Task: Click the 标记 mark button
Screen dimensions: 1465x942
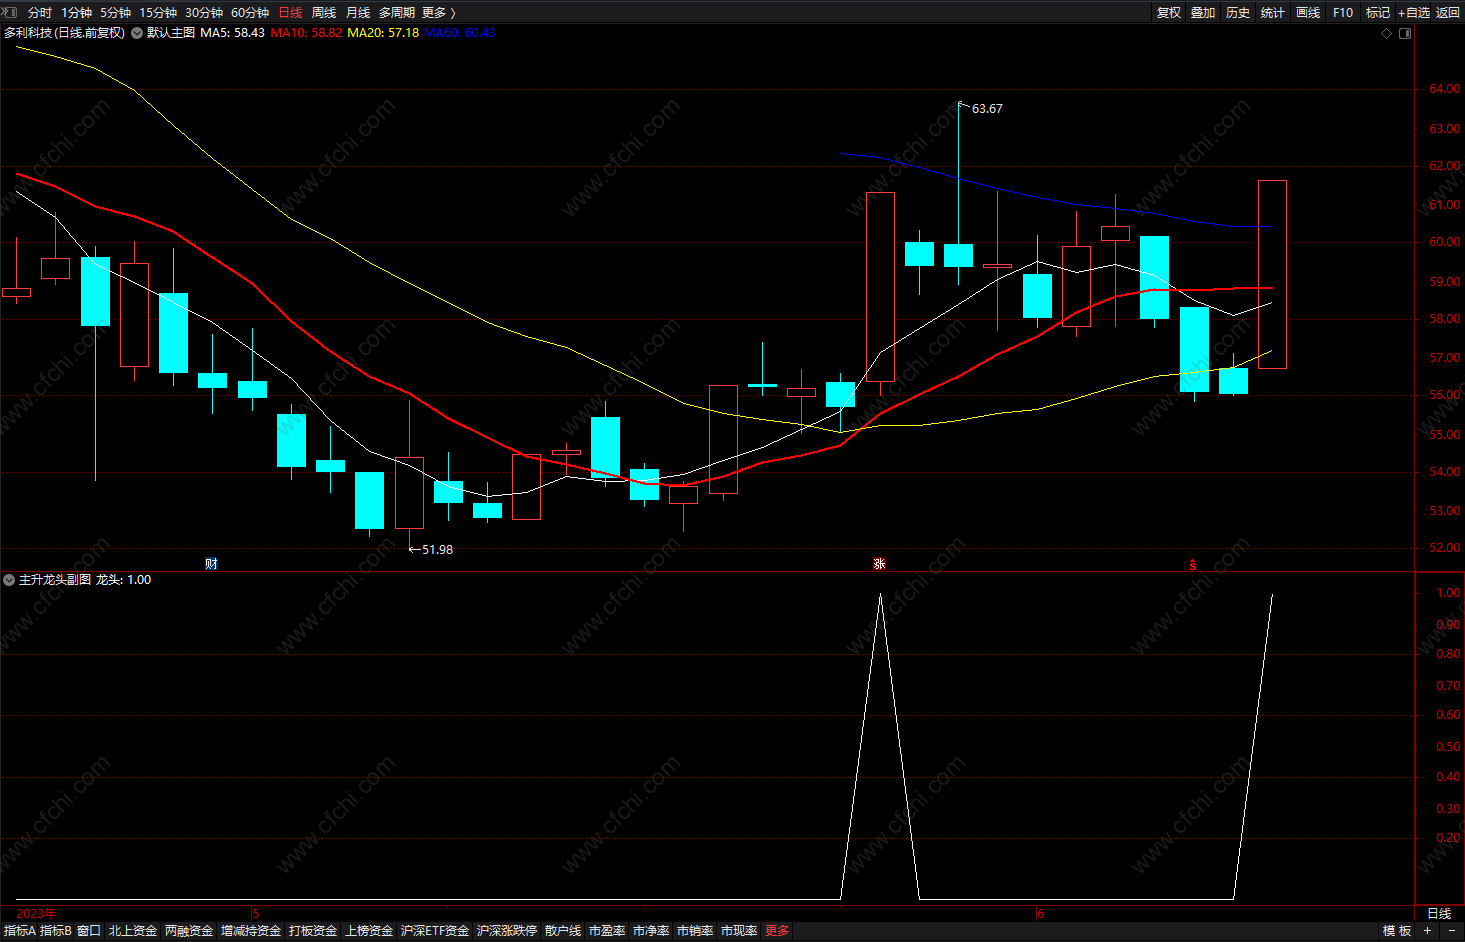Action: click(1378, 13)
